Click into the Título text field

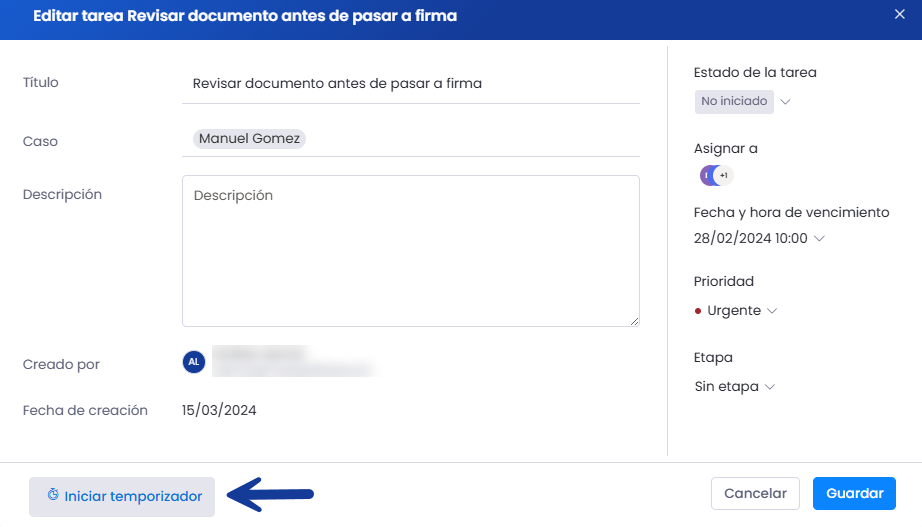coord(410,84)
